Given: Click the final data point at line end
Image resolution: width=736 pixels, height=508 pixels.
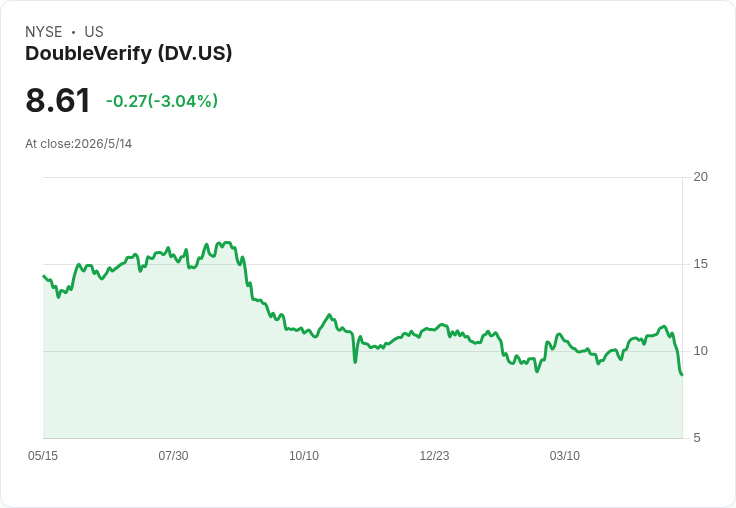Looking at the screenshot, I should pos(682,375).
